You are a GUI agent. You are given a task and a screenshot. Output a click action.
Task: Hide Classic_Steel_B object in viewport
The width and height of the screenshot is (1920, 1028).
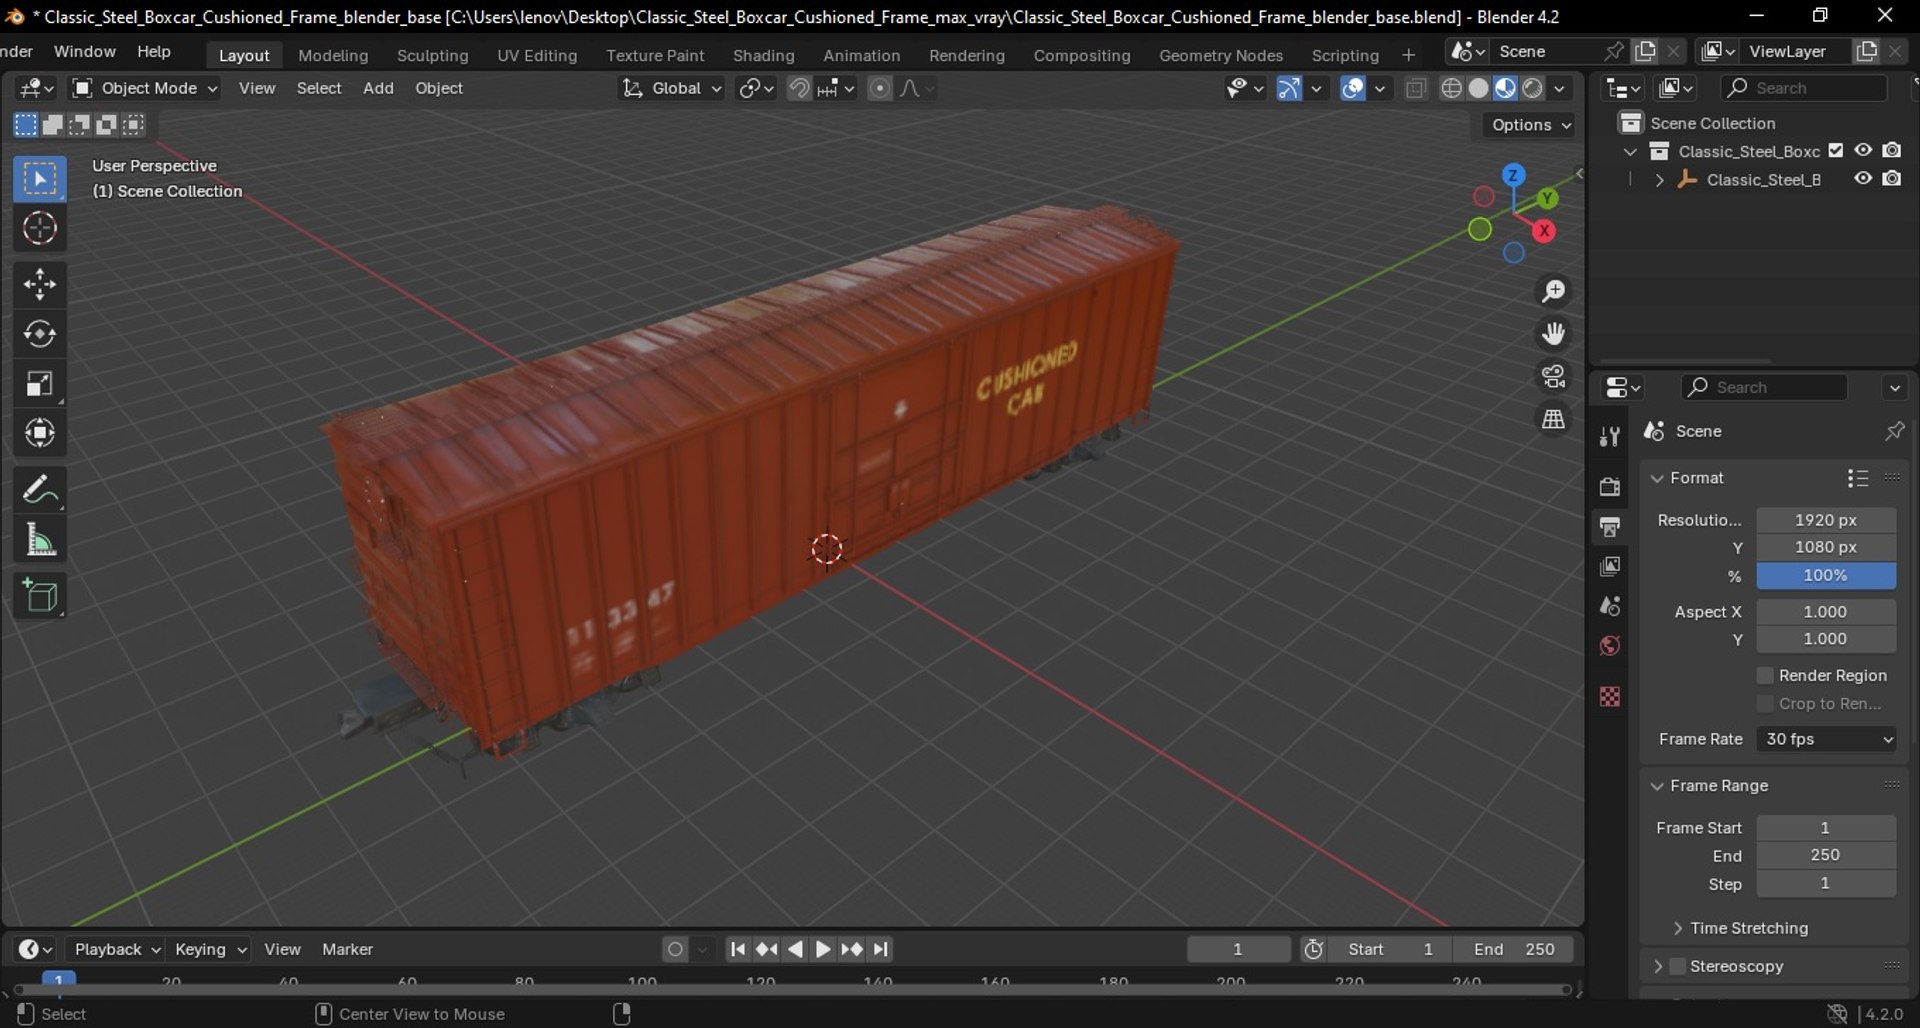pyautogui.click(x=1863, y=179)
